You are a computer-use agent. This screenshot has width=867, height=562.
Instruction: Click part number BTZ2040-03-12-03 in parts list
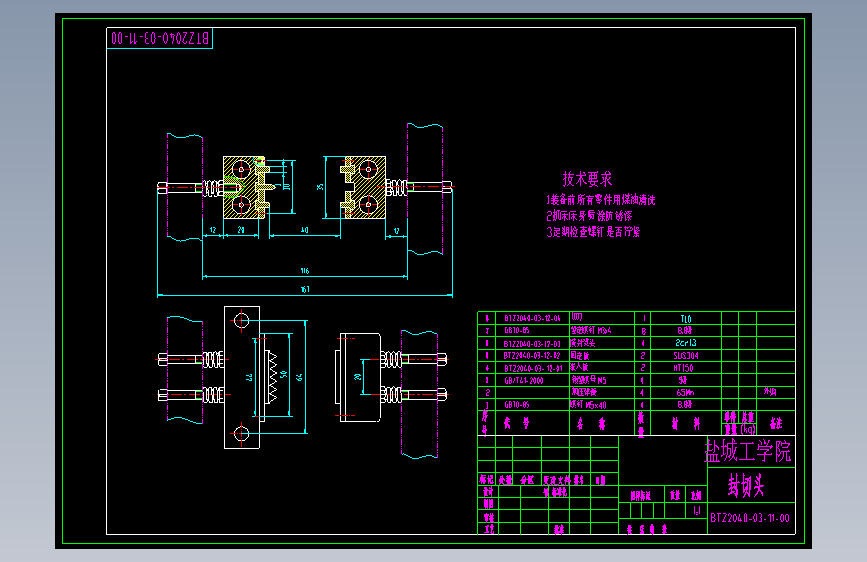tap(532, 344)
